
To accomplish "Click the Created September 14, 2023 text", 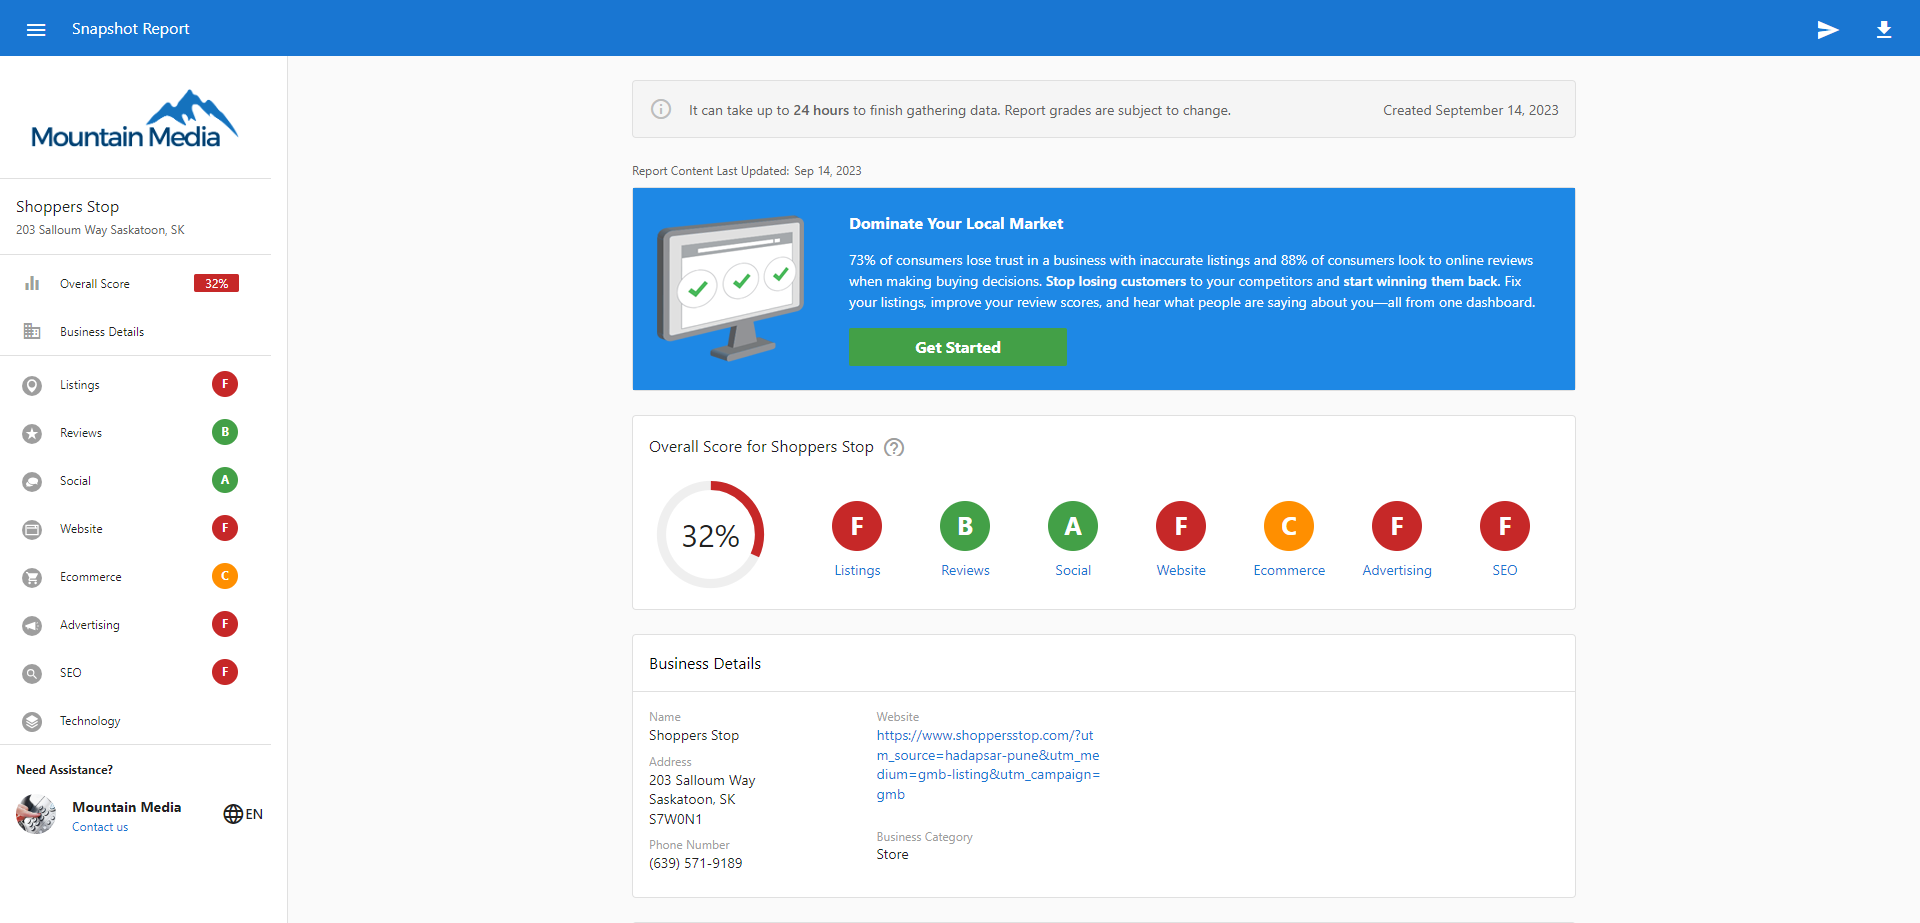I will pyautogui.click(x=1470, y=110).
